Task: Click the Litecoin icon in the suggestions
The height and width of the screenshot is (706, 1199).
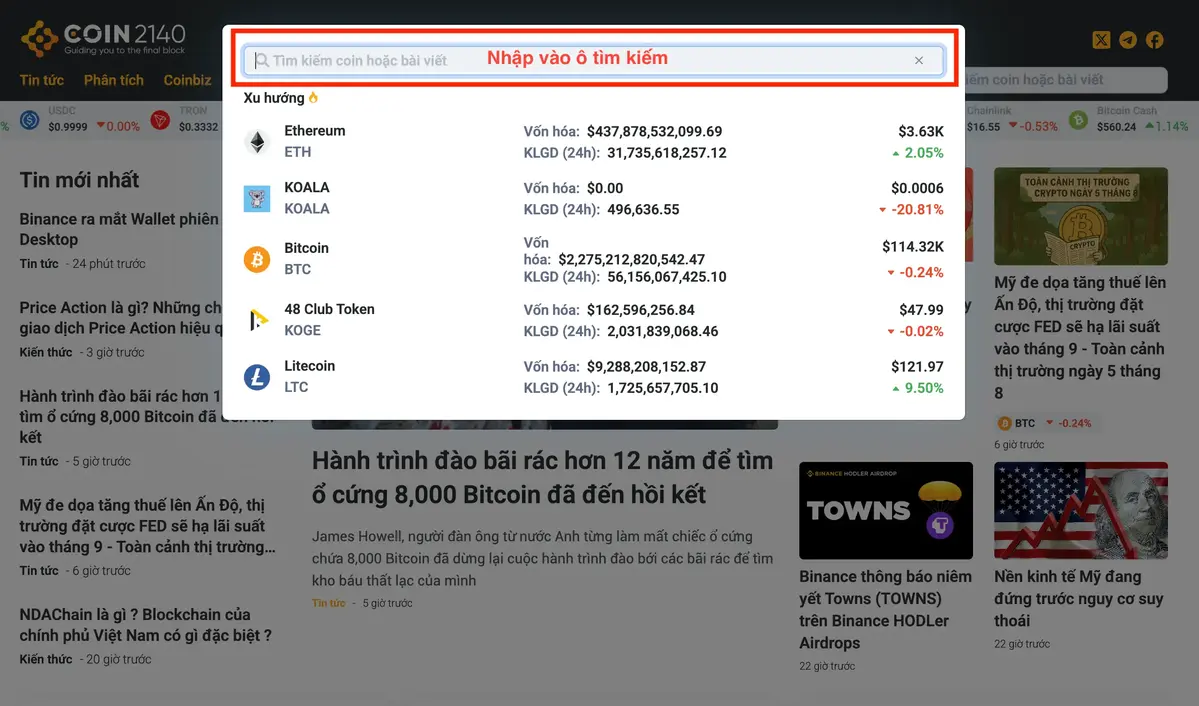Action: (x=256, y=375)
